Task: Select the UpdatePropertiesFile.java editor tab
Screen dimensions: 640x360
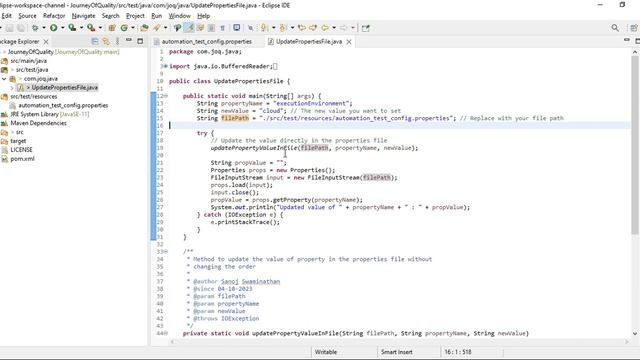Action: [x=309, y=42]
